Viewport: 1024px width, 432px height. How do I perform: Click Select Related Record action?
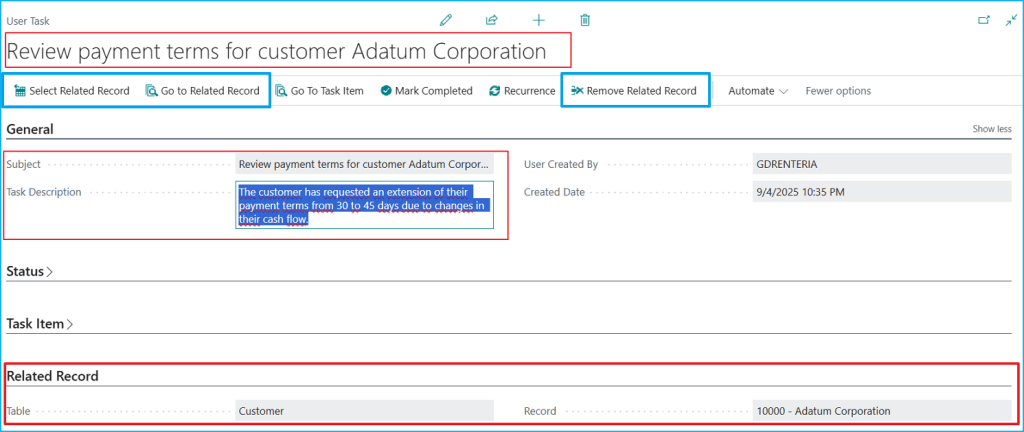point(71,91)
